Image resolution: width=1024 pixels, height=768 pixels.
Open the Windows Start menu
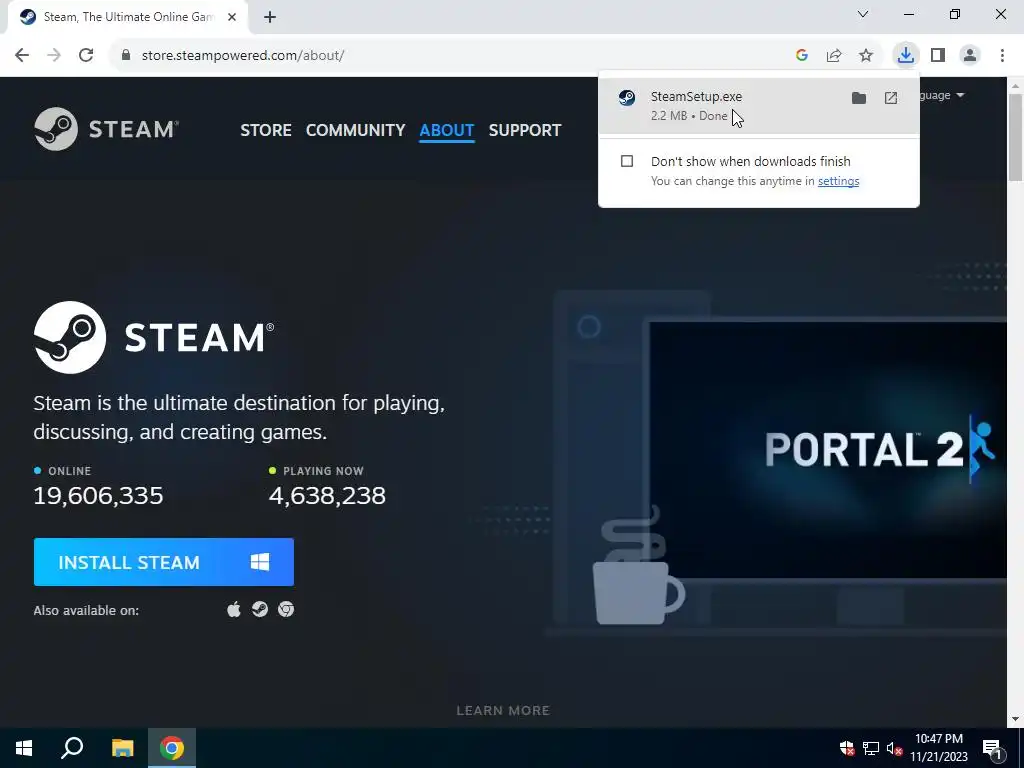pos(24,748)
